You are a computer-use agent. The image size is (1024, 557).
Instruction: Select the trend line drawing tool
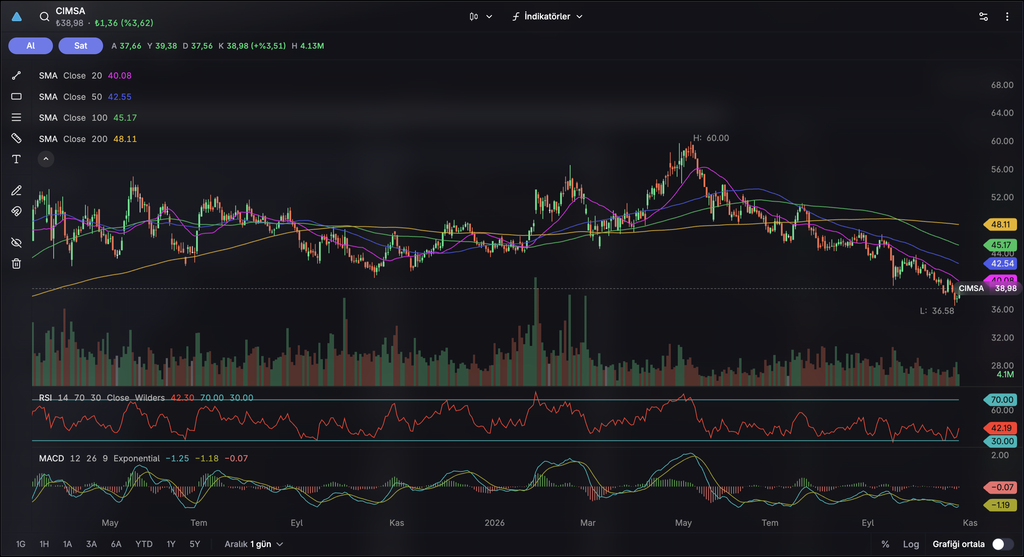pyautogui.click(x=16, y=76)
